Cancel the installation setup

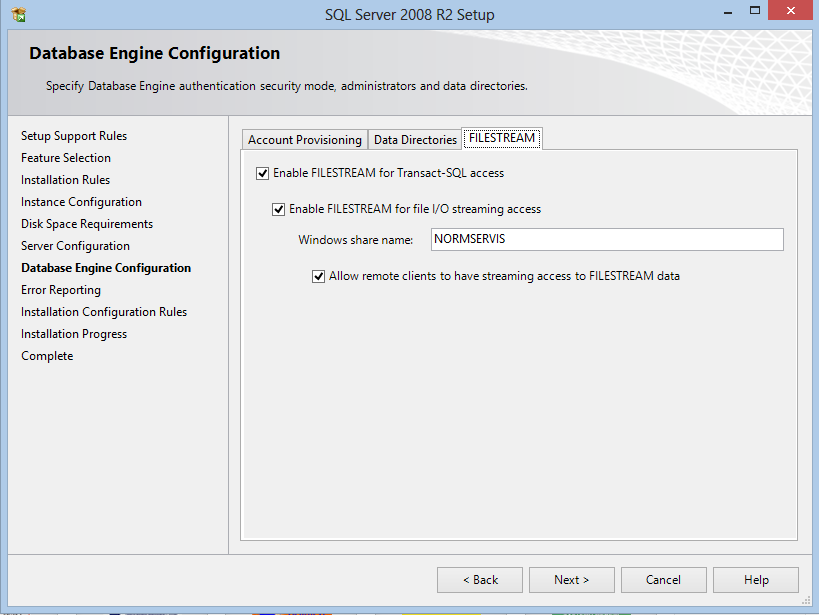[663, 580]
